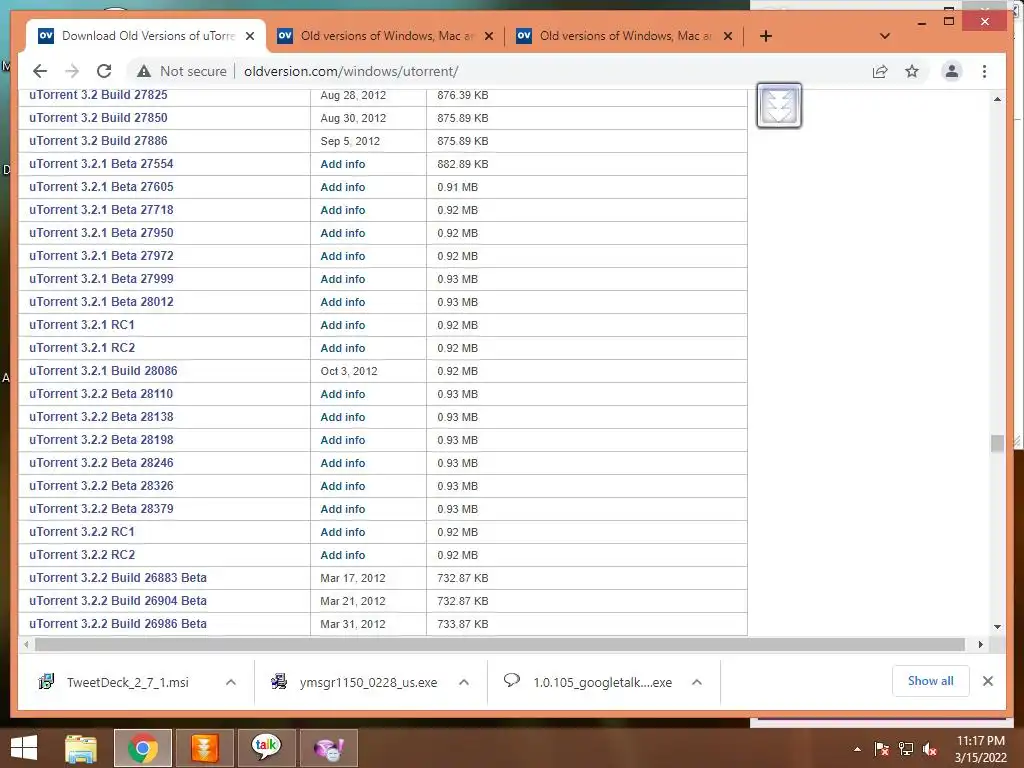
Task: Close the downloads bar
Action: (x=987, y=681)
